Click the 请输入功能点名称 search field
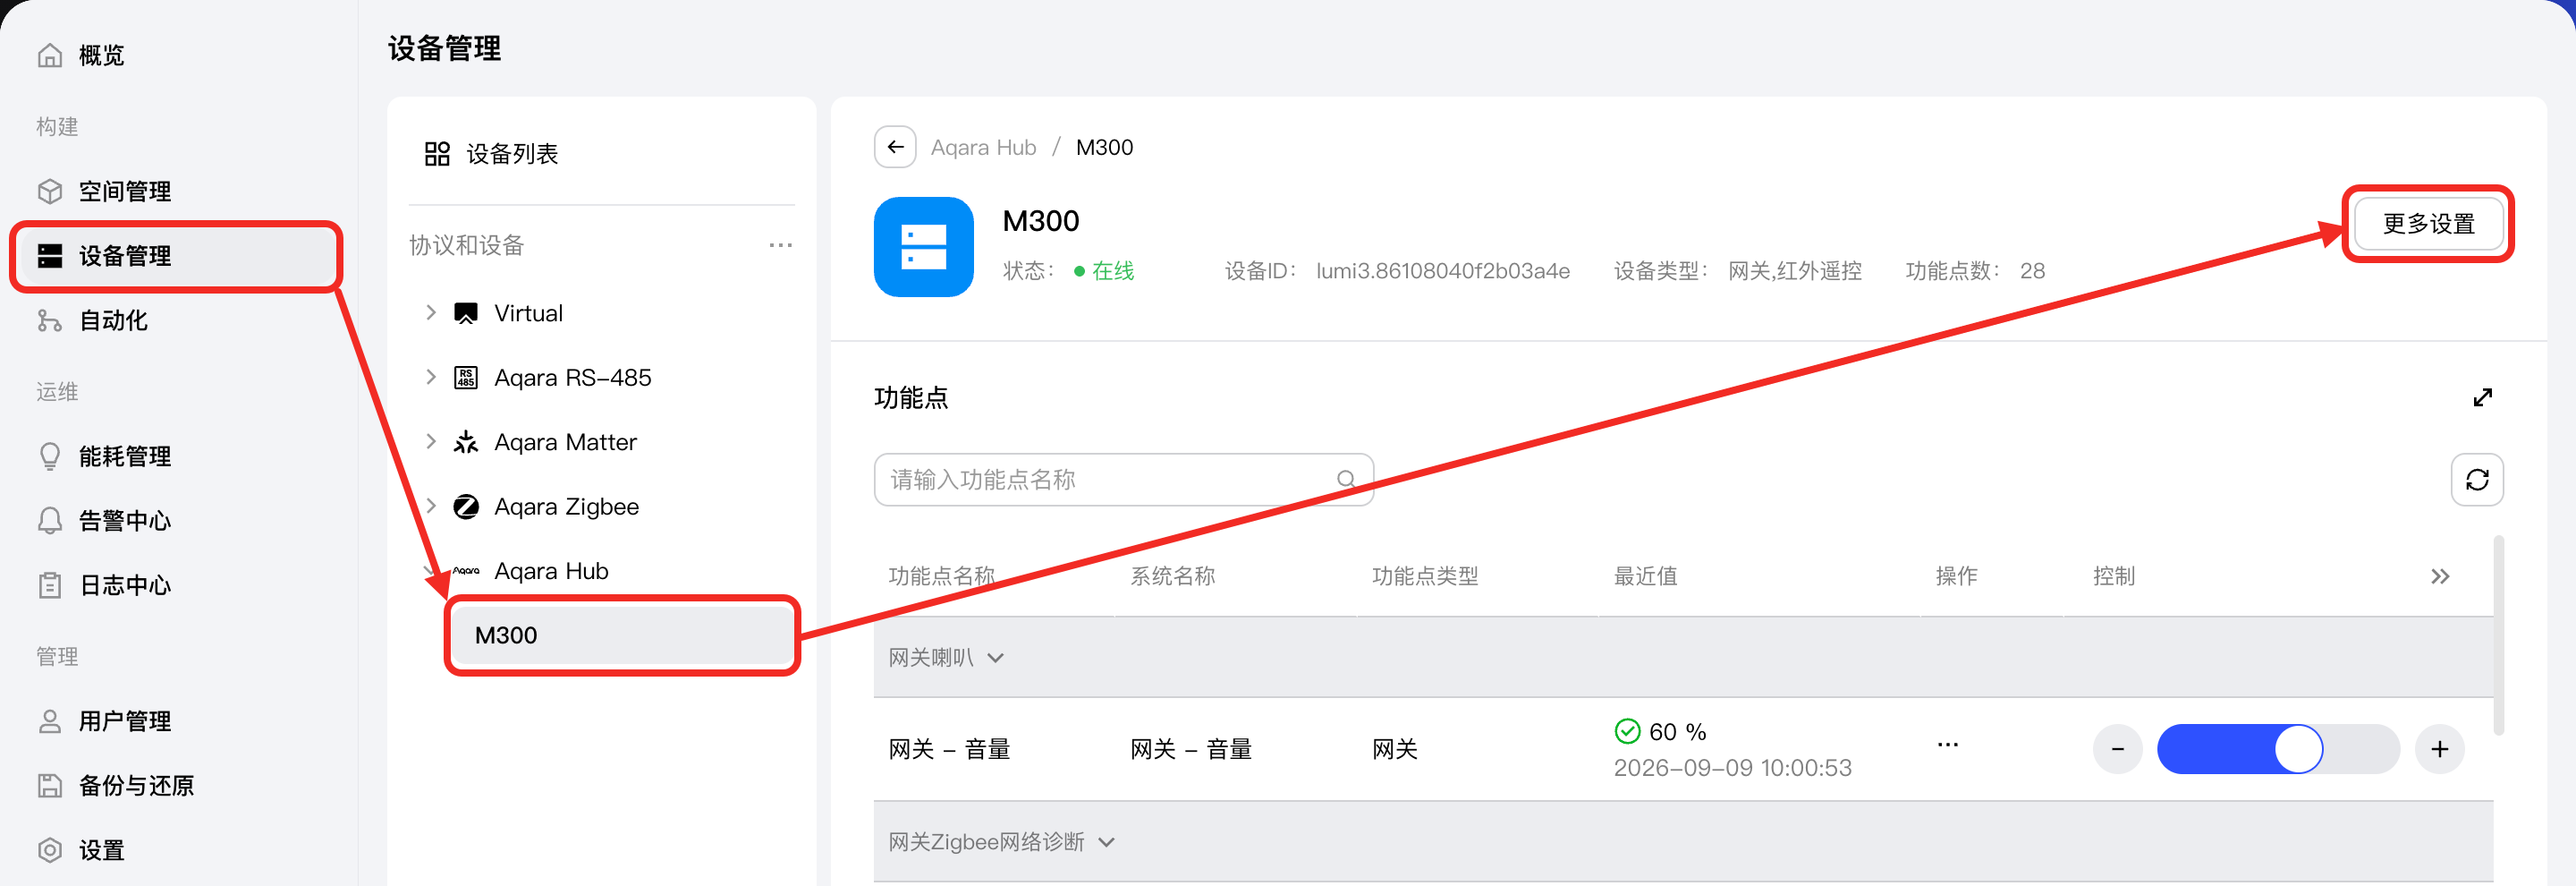The height and width of the screenshot is (886, 2576). 1123,480
